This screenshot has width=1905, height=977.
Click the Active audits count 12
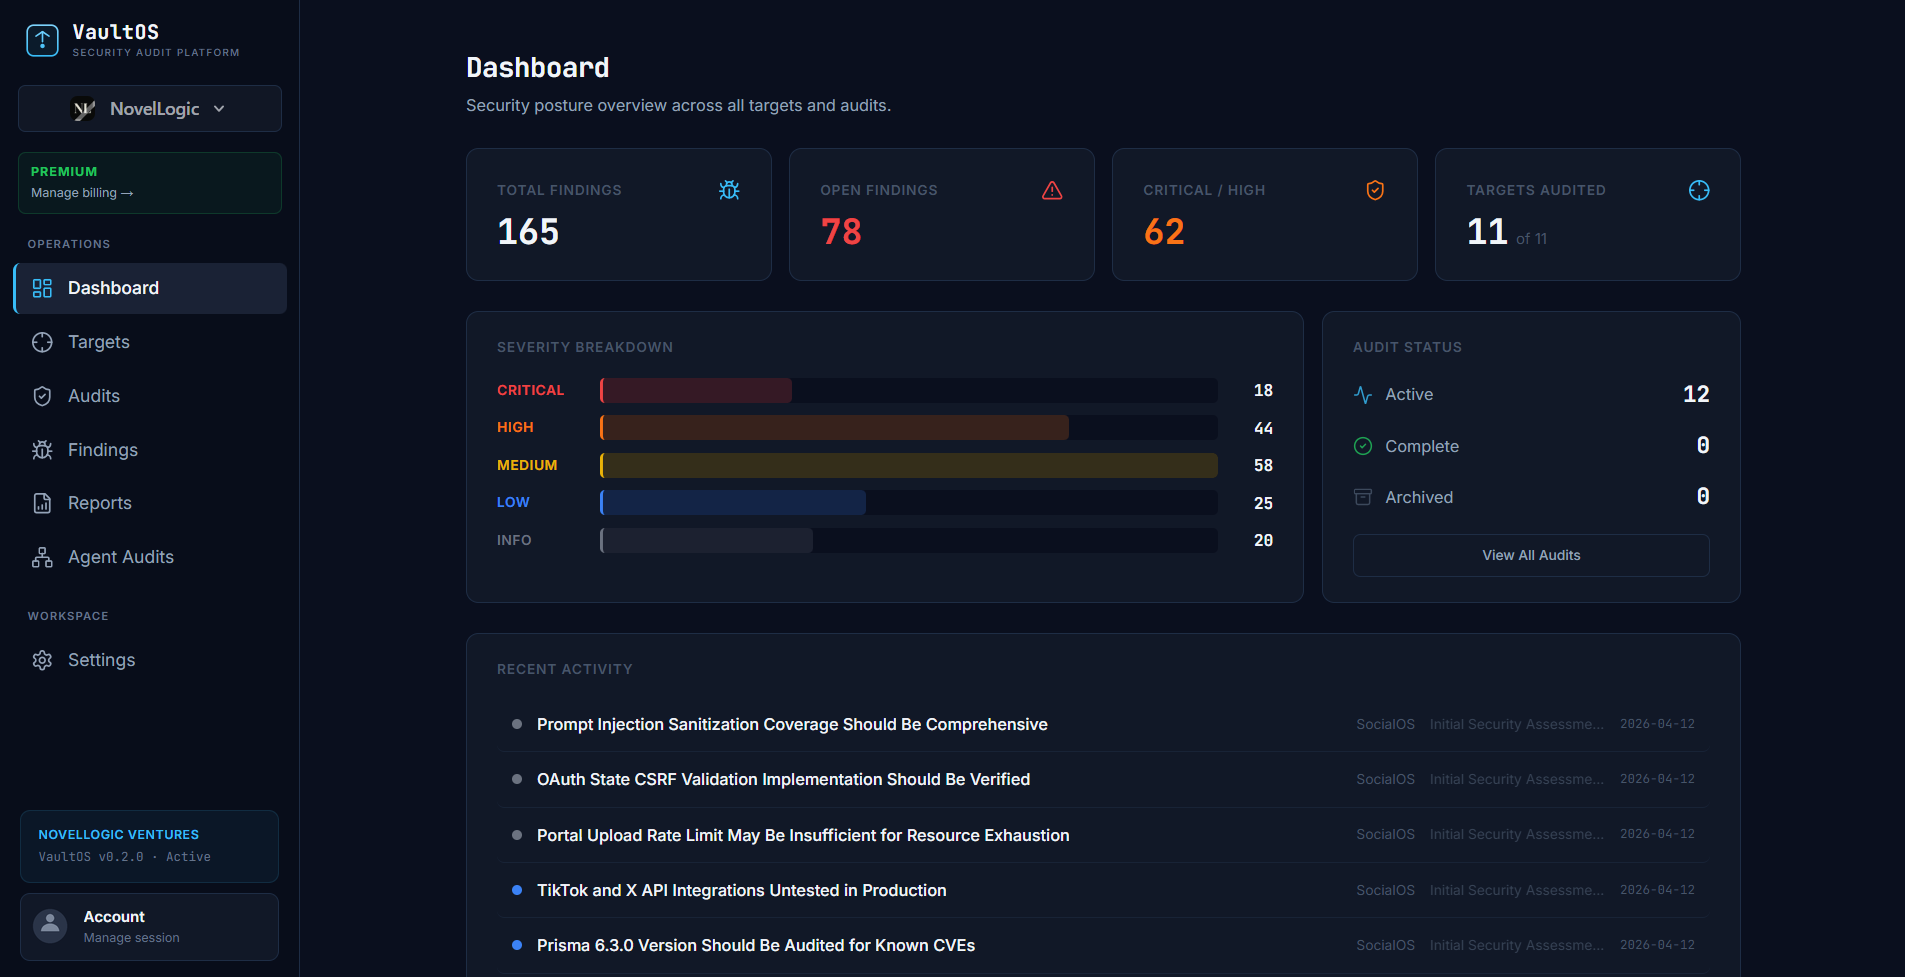1696,394
